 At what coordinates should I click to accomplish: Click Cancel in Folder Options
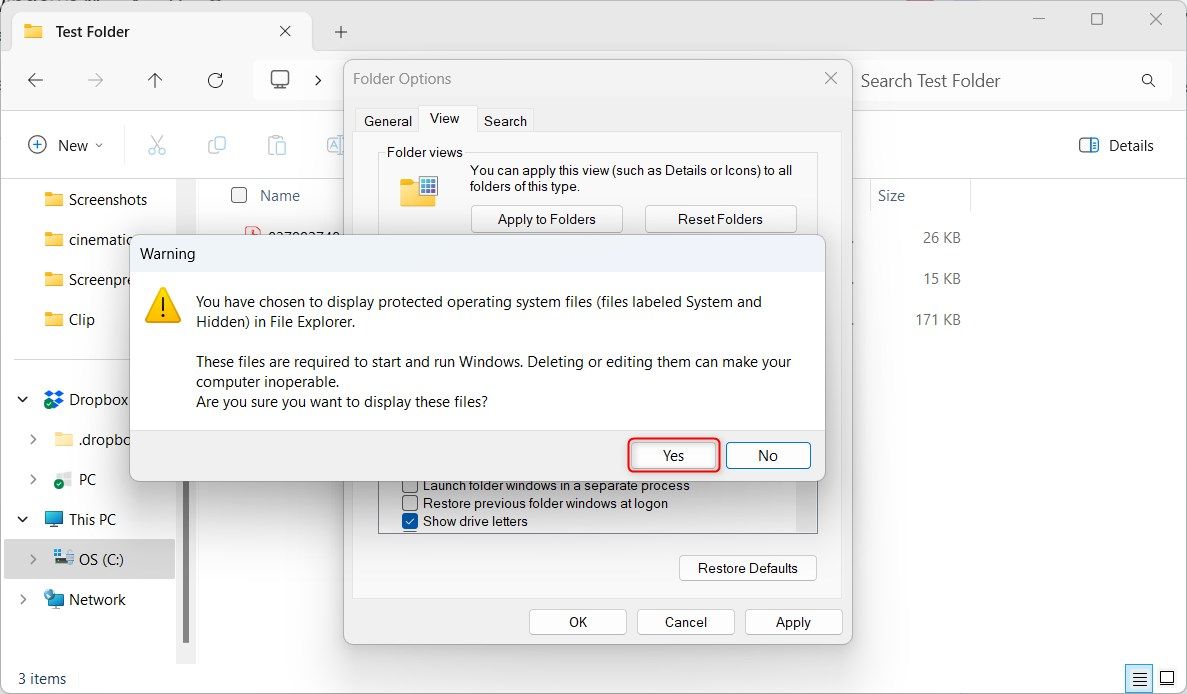[x=685, y=622]
